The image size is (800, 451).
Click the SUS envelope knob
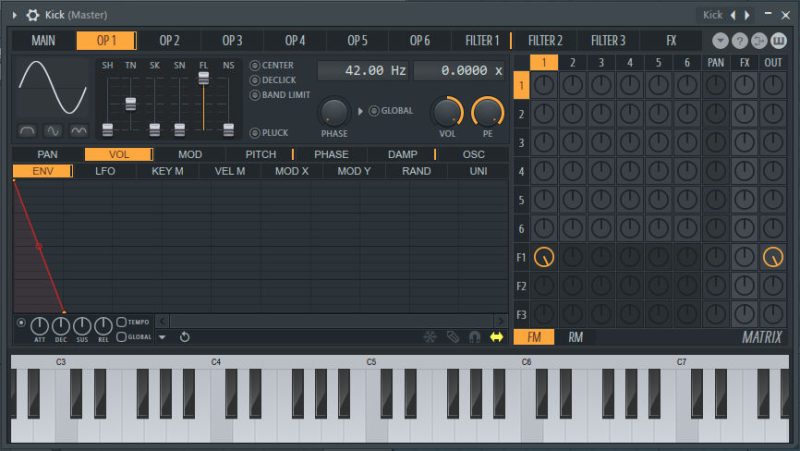(82, 326)
